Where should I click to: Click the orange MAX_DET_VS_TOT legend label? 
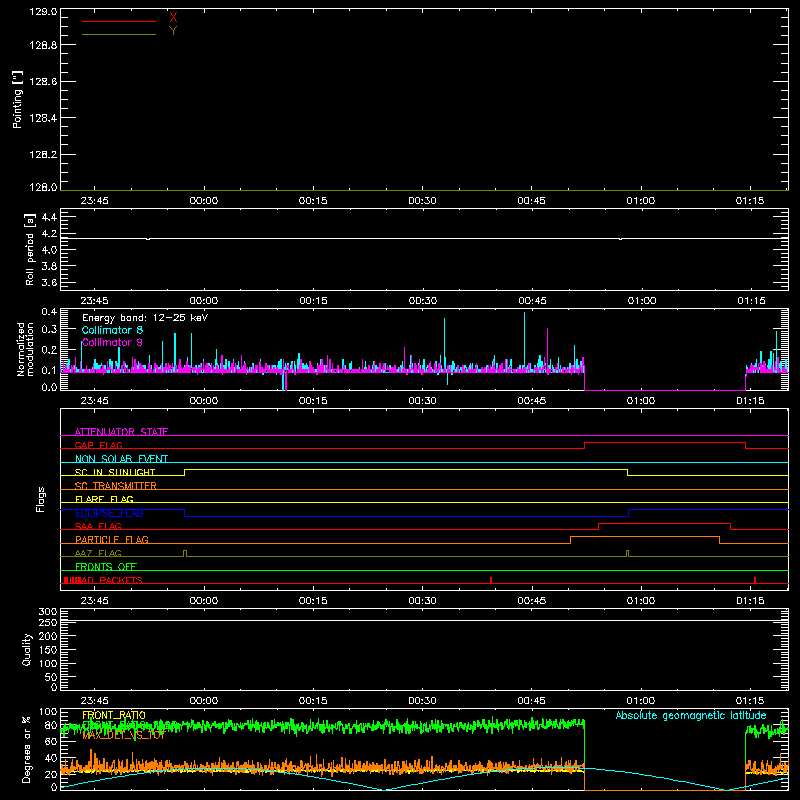click(123, 735)
